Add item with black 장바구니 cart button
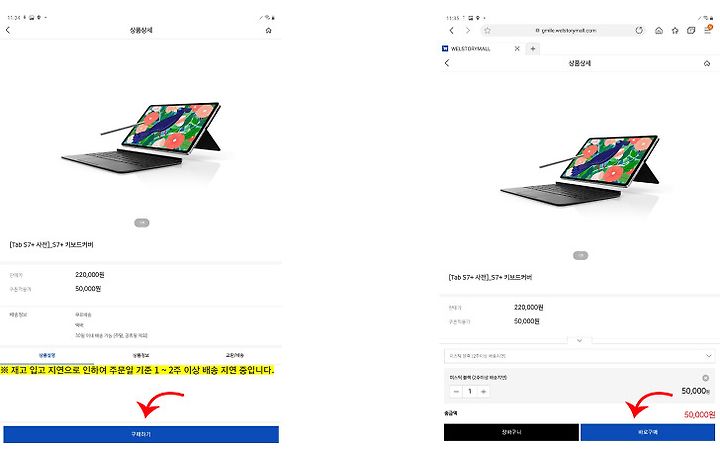 click(x=511, y=432)
